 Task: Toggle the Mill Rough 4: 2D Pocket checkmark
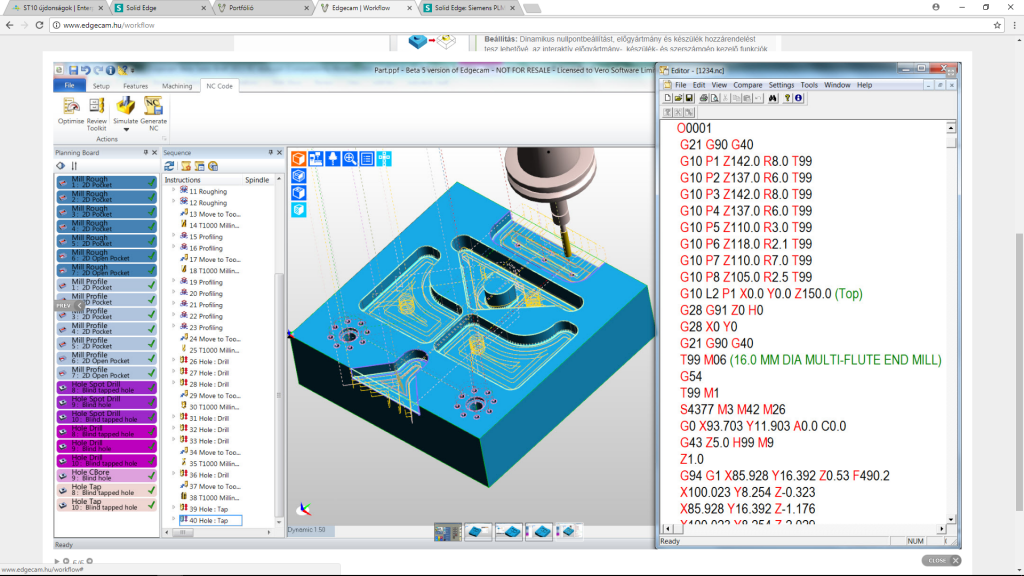pyautogui.click(x=152, y=226)
